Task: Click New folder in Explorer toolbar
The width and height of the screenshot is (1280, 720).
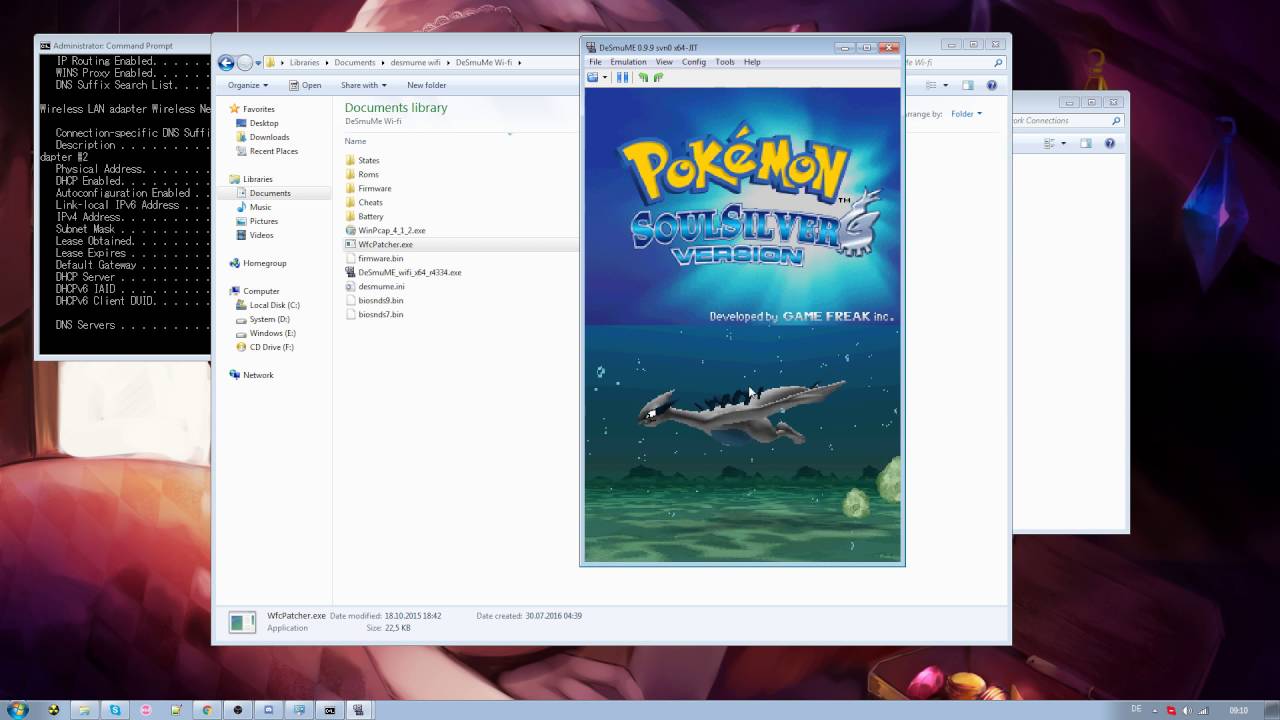Action: pos(426,85)
